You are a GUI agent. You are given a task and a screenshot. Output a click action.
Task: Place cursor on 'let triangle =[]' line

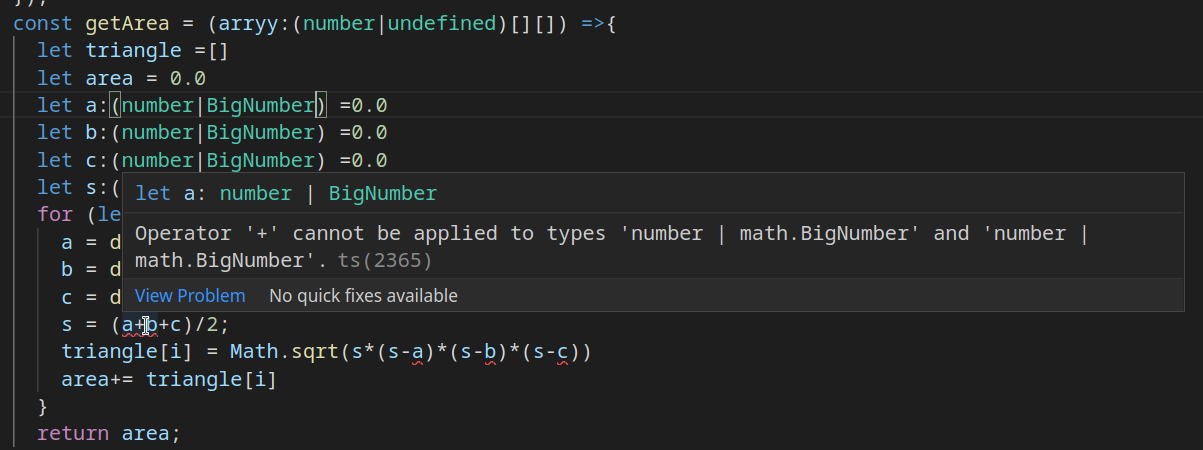(x=133, y=50)
